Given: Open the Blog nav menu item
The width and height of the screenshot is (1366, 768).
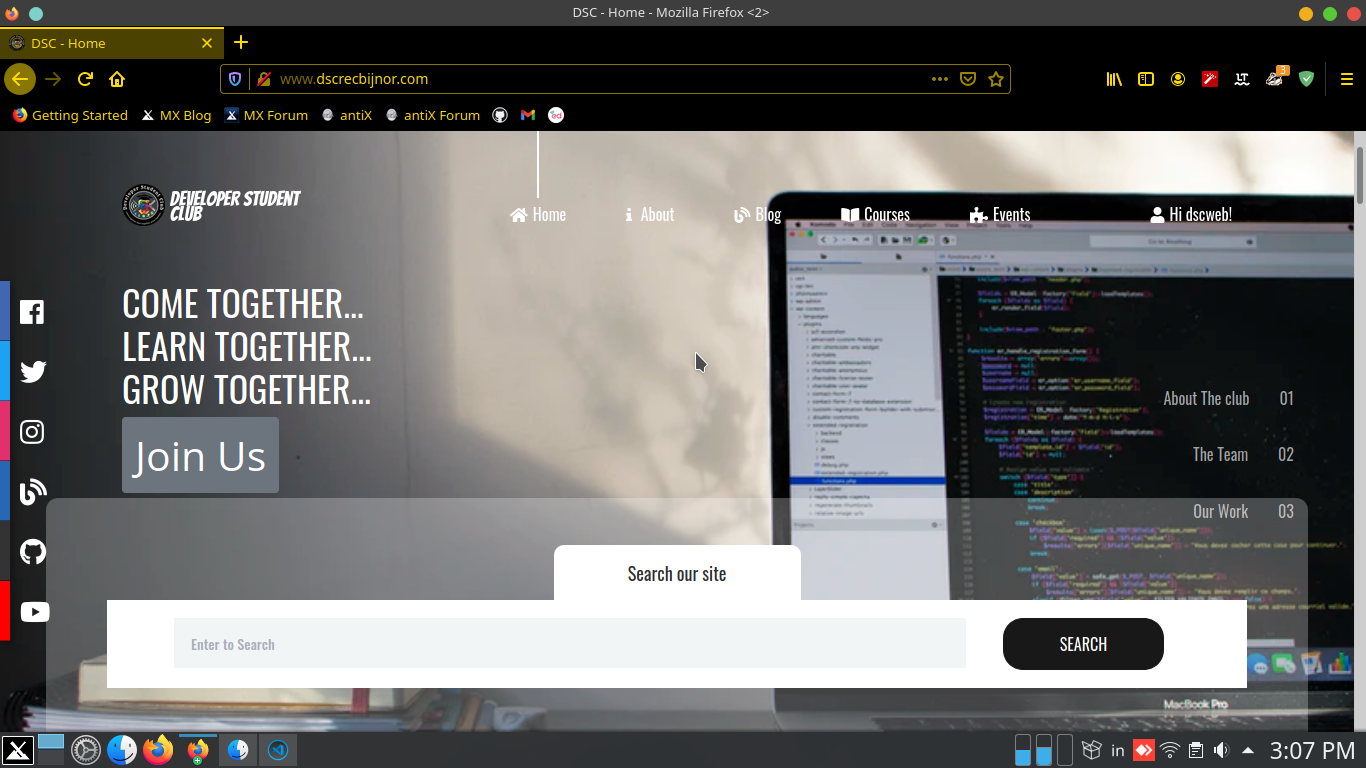Looking at the screenshot, I should point(757,214).
